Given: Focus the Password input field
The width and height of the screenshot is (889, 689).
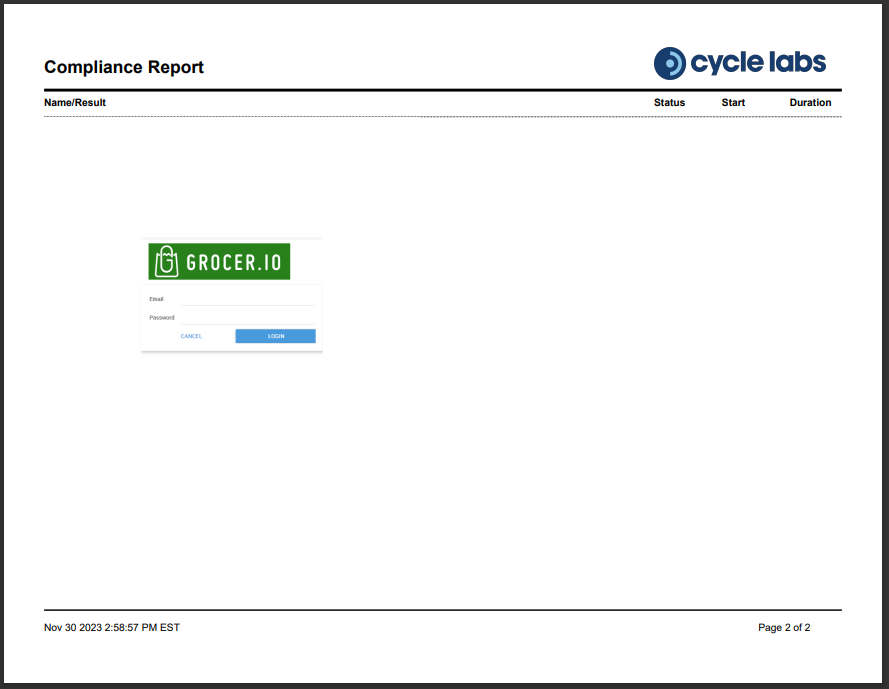Looking at the screenshot, I should (x=247, y=317).
